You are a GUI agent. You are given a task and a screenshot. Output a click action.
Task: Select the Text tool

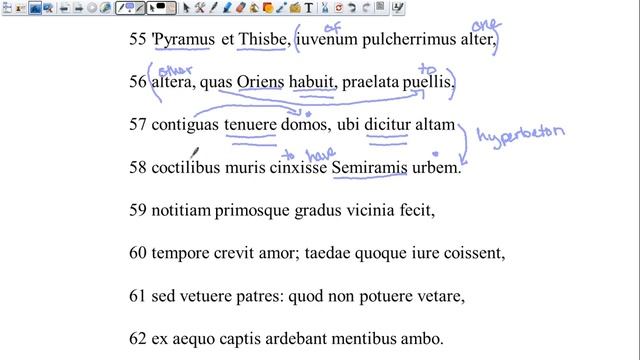pyautogui.click(x=309, y=8)
